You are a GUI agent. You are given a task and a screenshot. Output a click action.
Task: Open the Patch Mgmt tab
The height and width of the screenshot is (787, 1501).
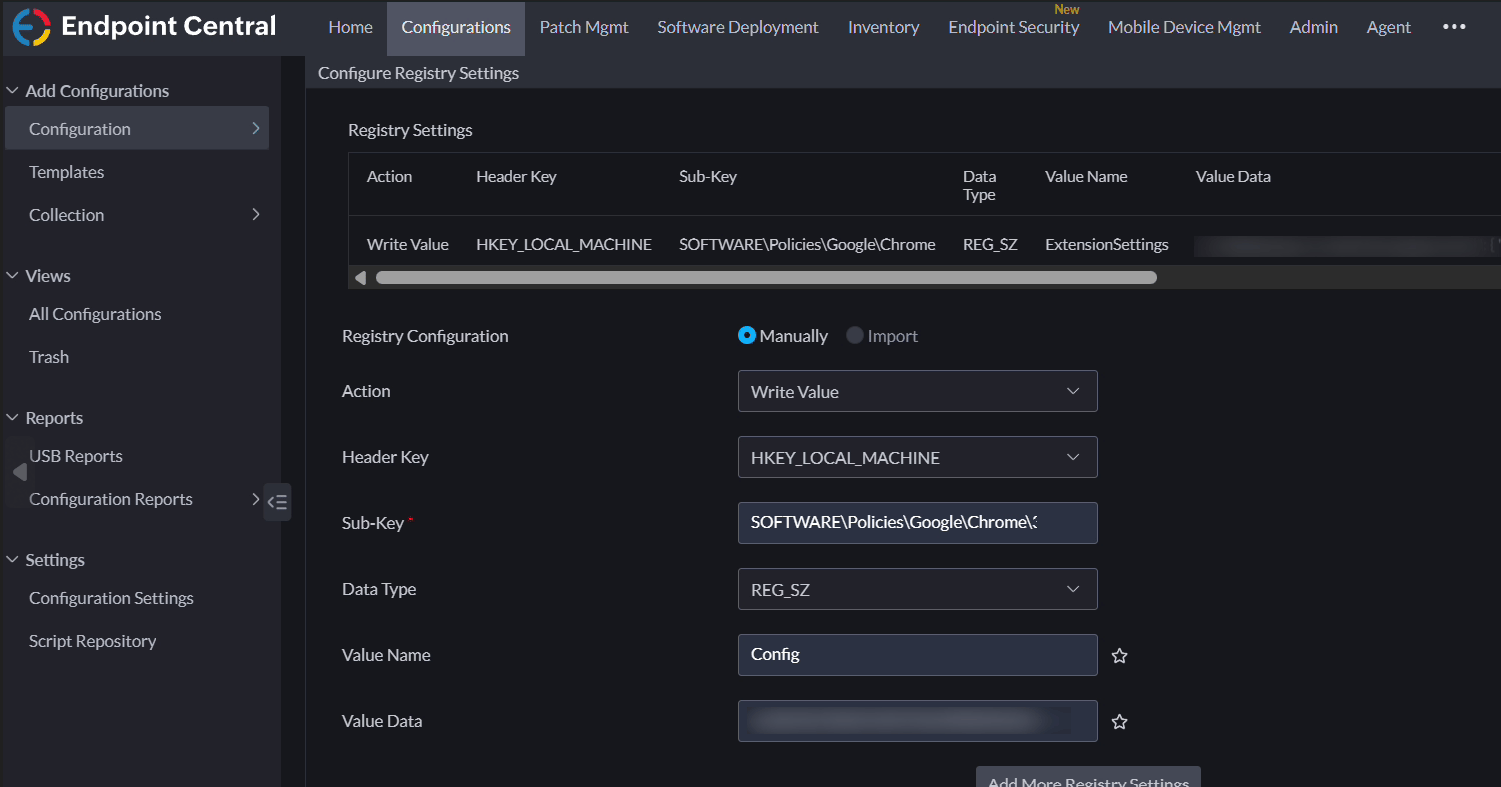(x=584, y=27)
